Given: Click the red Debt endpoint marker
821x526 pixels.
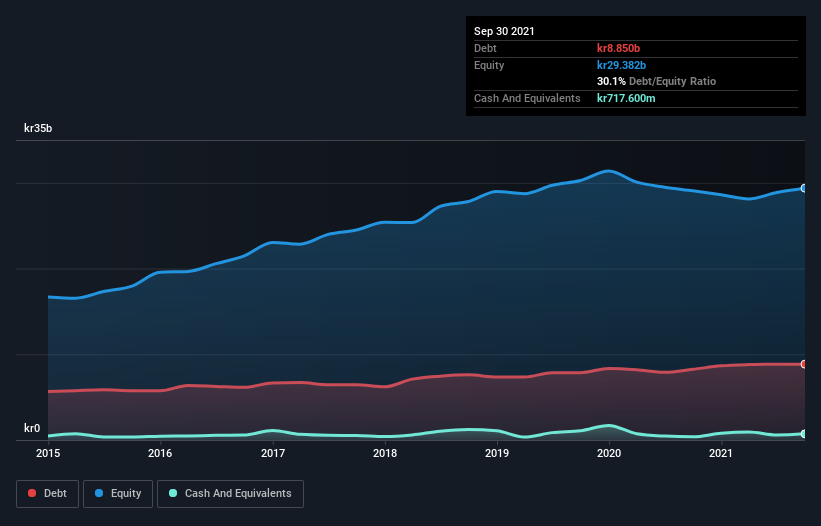Looking at the screenshot, I should tap(804, 364).
